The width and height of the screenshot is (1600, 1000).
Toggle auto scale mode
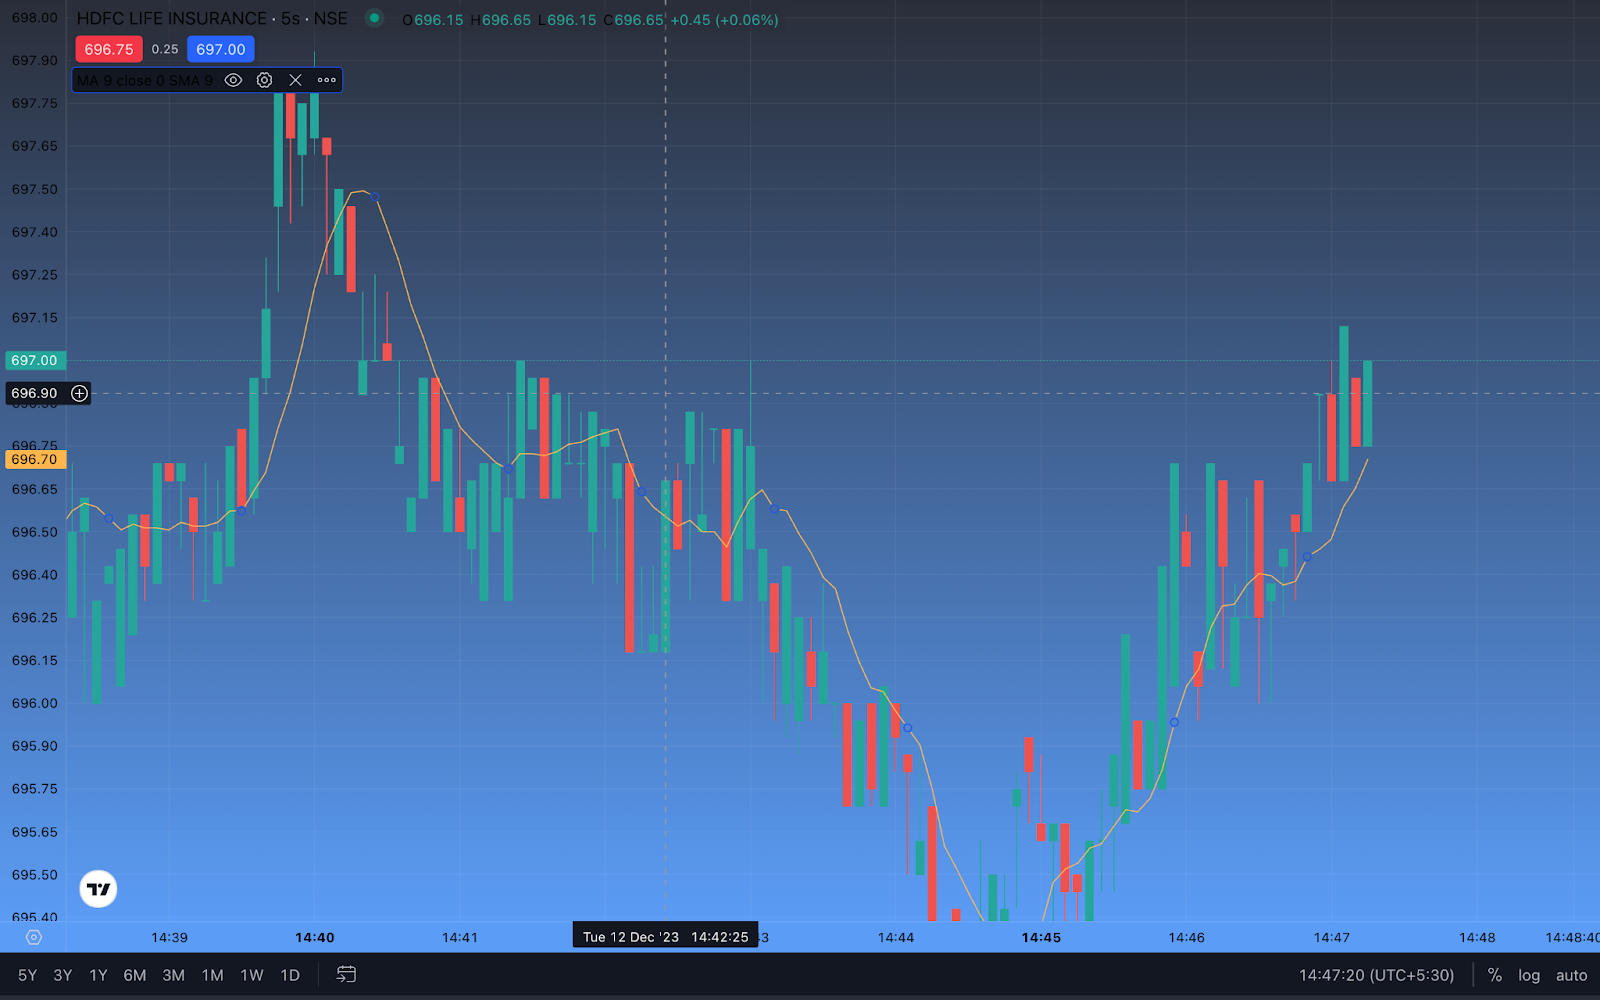(x=1571, y=975)
